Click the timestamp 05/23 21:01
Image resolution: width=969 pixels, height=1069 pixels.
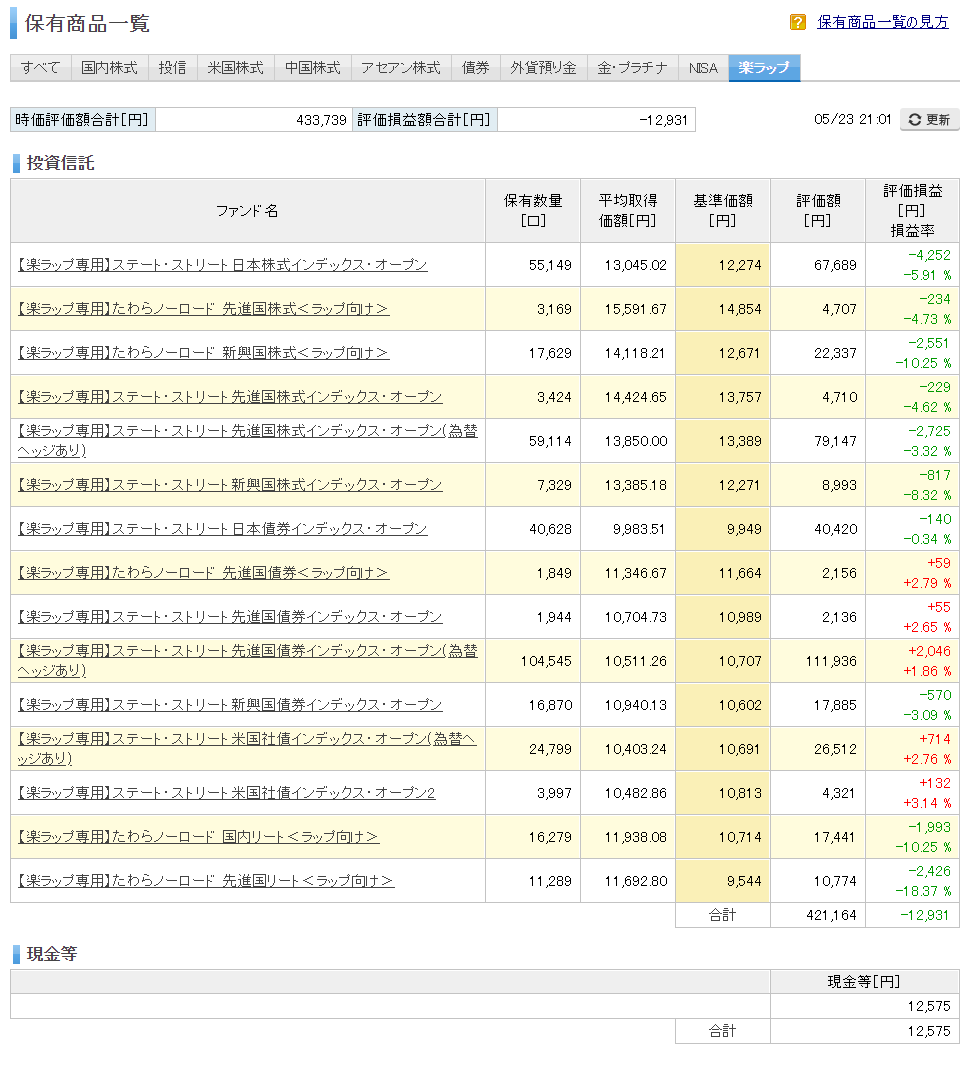(x=852, y=119)
